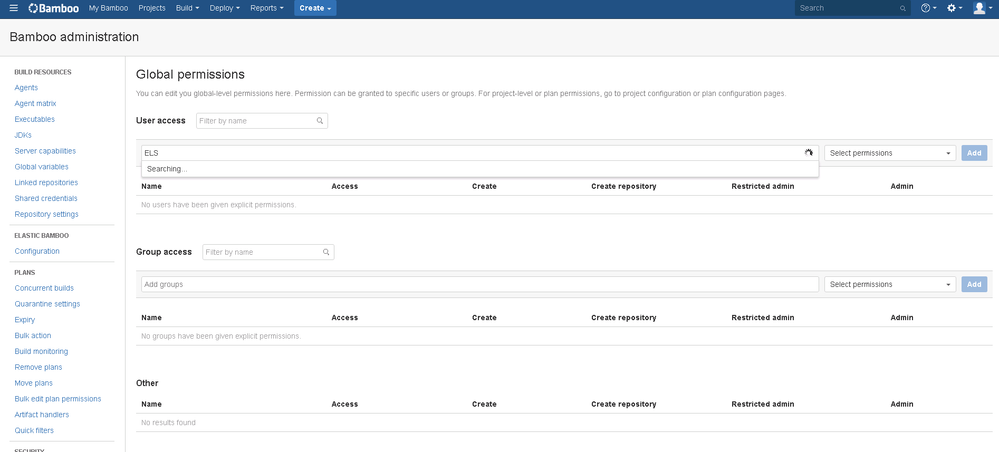Open Repository settings
This screenshot has height=452, width=999.
tap(47, 214)
